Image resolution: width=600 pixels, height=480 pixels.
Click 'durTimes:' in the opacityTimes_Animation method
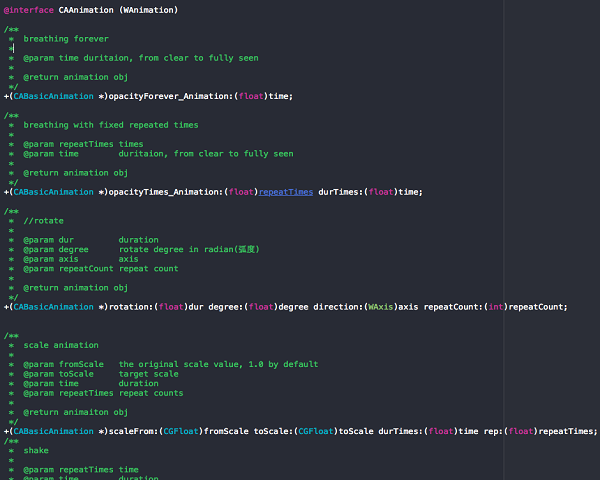click(x=341, y=192)
